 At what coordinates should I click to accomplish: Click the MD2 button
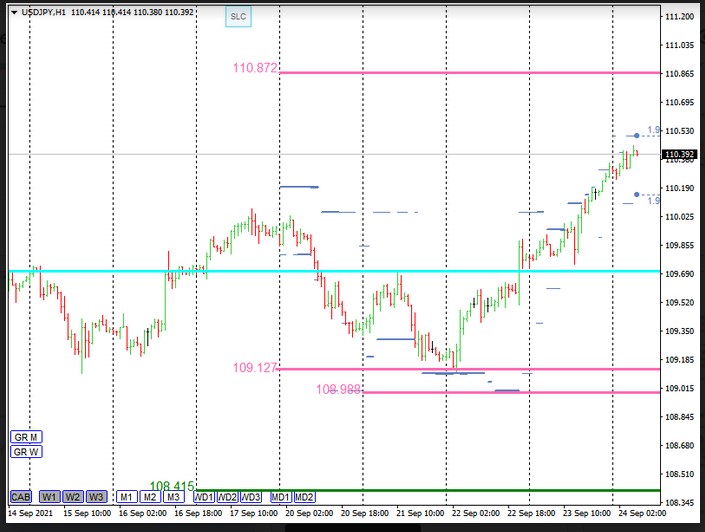click(x=305, y=497)
